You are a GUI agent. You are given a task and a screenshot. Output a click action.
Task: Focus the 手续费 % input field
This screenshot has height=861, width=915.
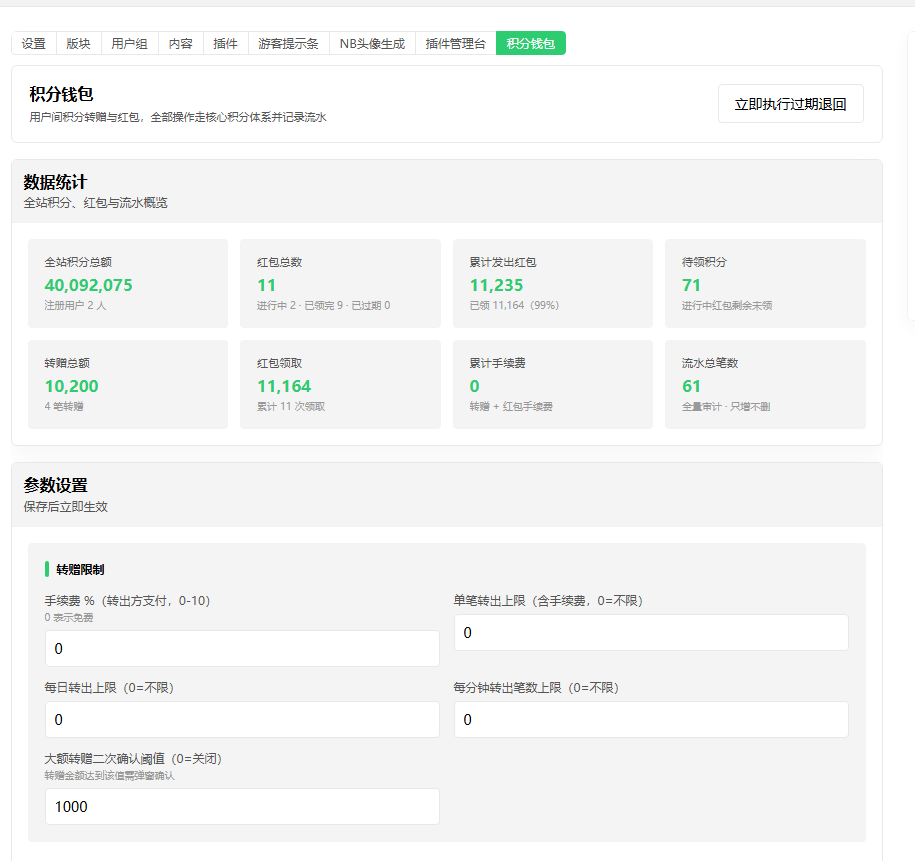pos(242,649)
